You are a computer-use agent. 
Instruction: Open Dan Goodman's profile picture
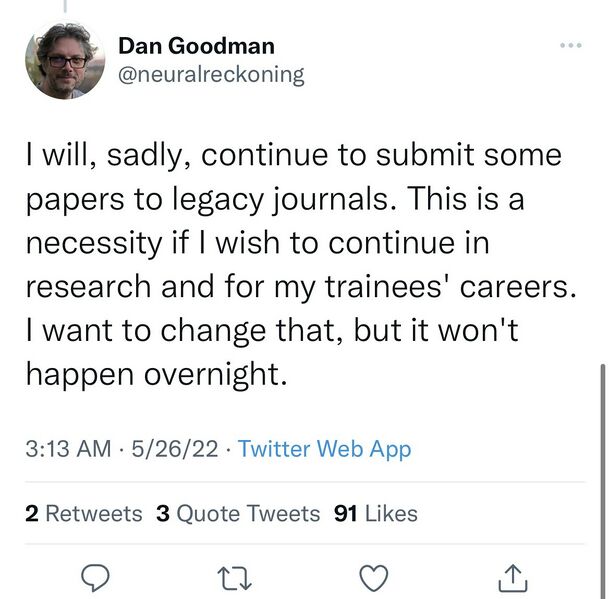click(x=65, y=61)
